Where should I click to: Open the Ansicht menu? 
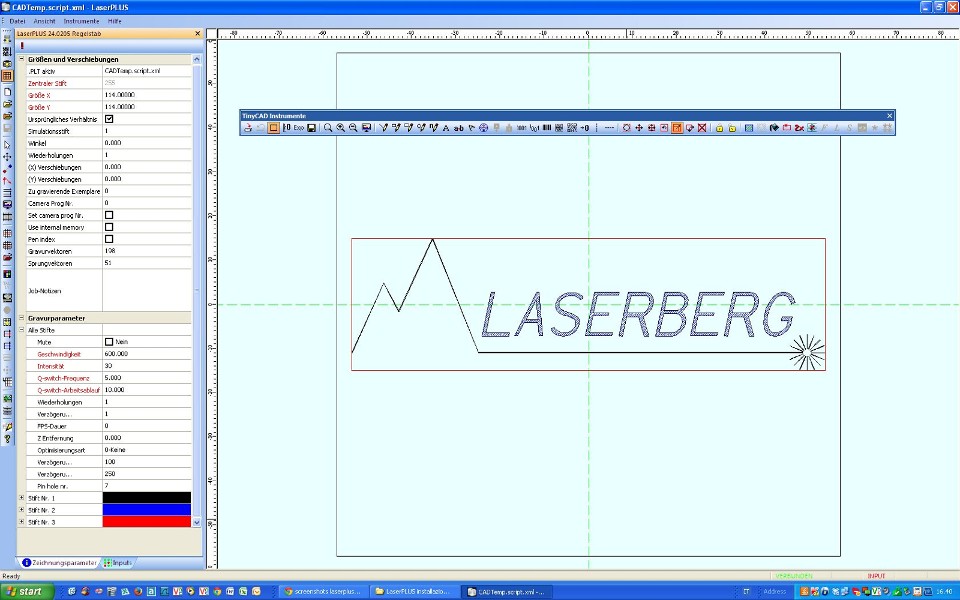pyautogui.click(x=44, y=21)
